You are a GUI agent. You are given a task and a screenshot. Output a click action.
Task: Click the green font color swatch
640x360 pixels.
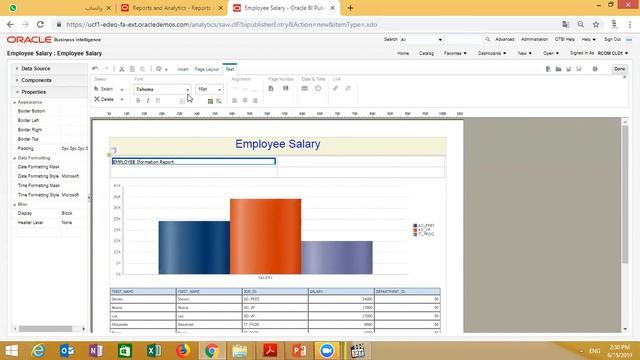210,101
